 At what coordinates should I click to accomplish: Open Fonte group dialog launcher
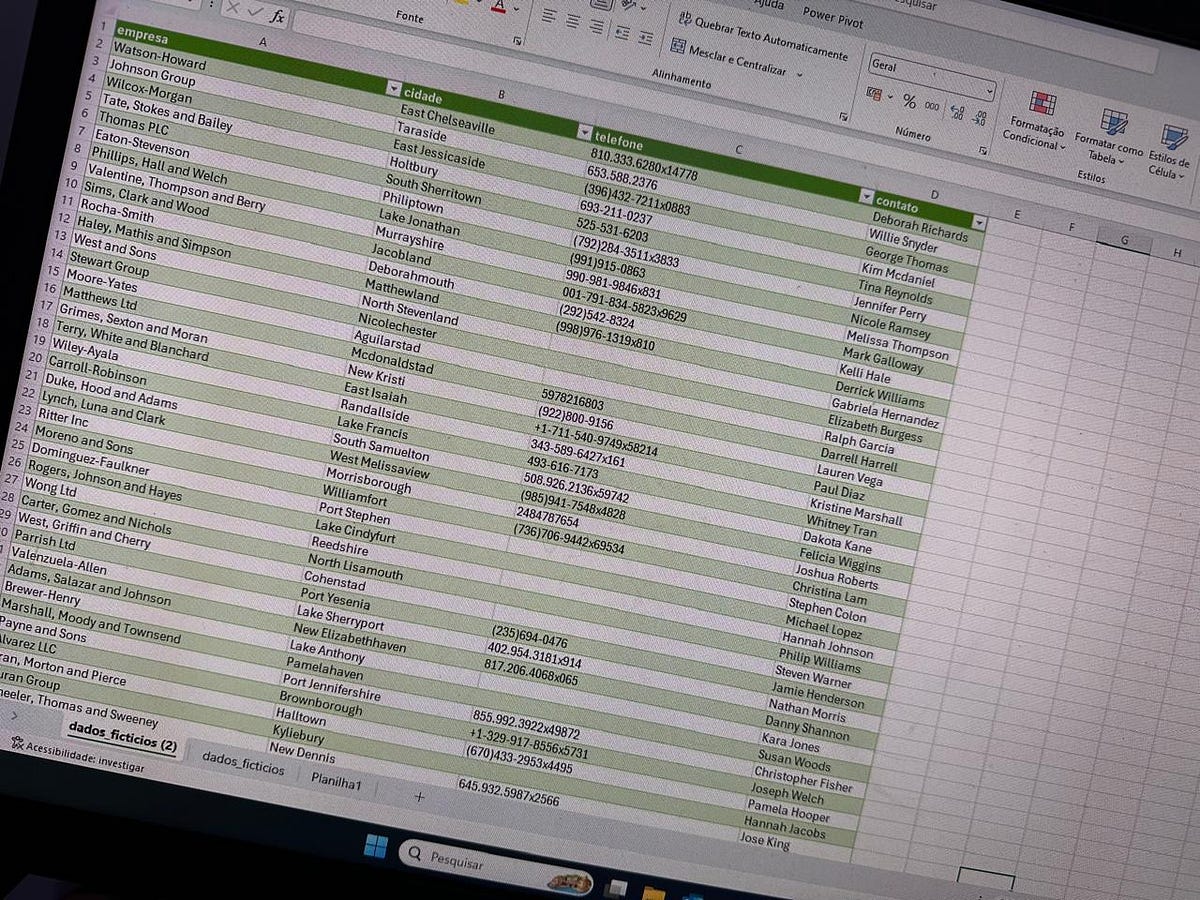(x=517, y=41)
